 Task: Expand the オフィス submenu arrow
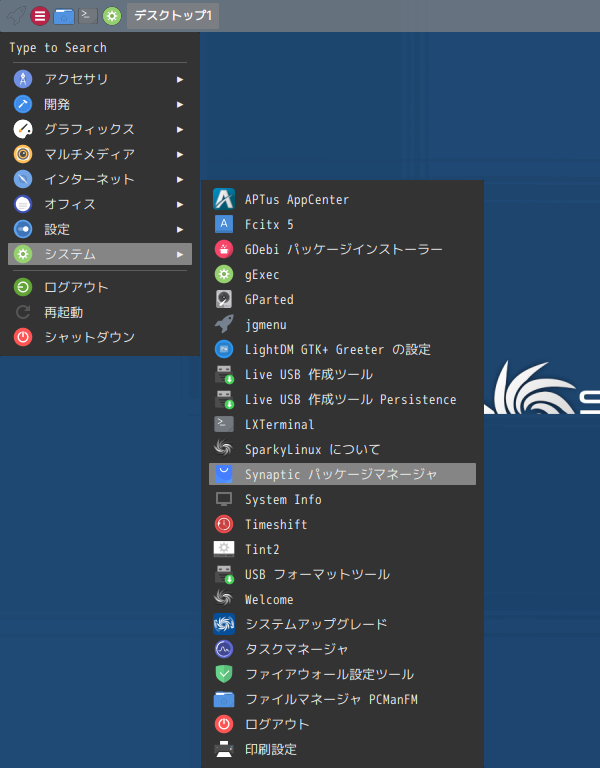pyautogui.click(x=180, y=204)
